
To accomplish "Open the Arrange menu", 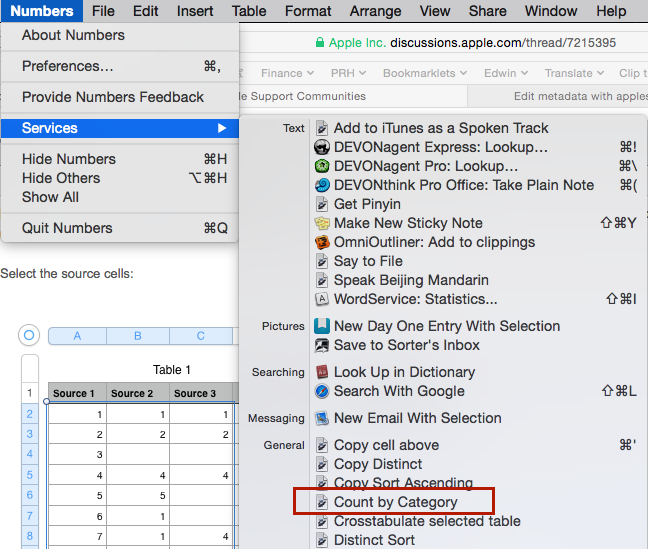I will [x=375, y=11].
